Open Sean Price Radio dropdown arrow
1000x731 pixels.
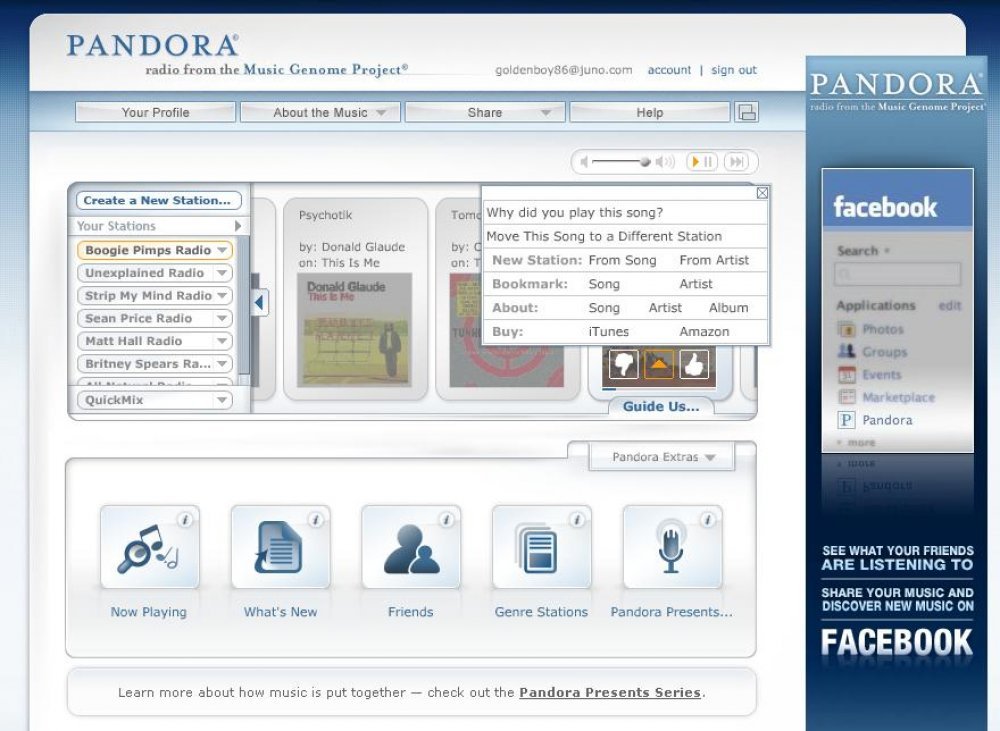tap(222, 318)
